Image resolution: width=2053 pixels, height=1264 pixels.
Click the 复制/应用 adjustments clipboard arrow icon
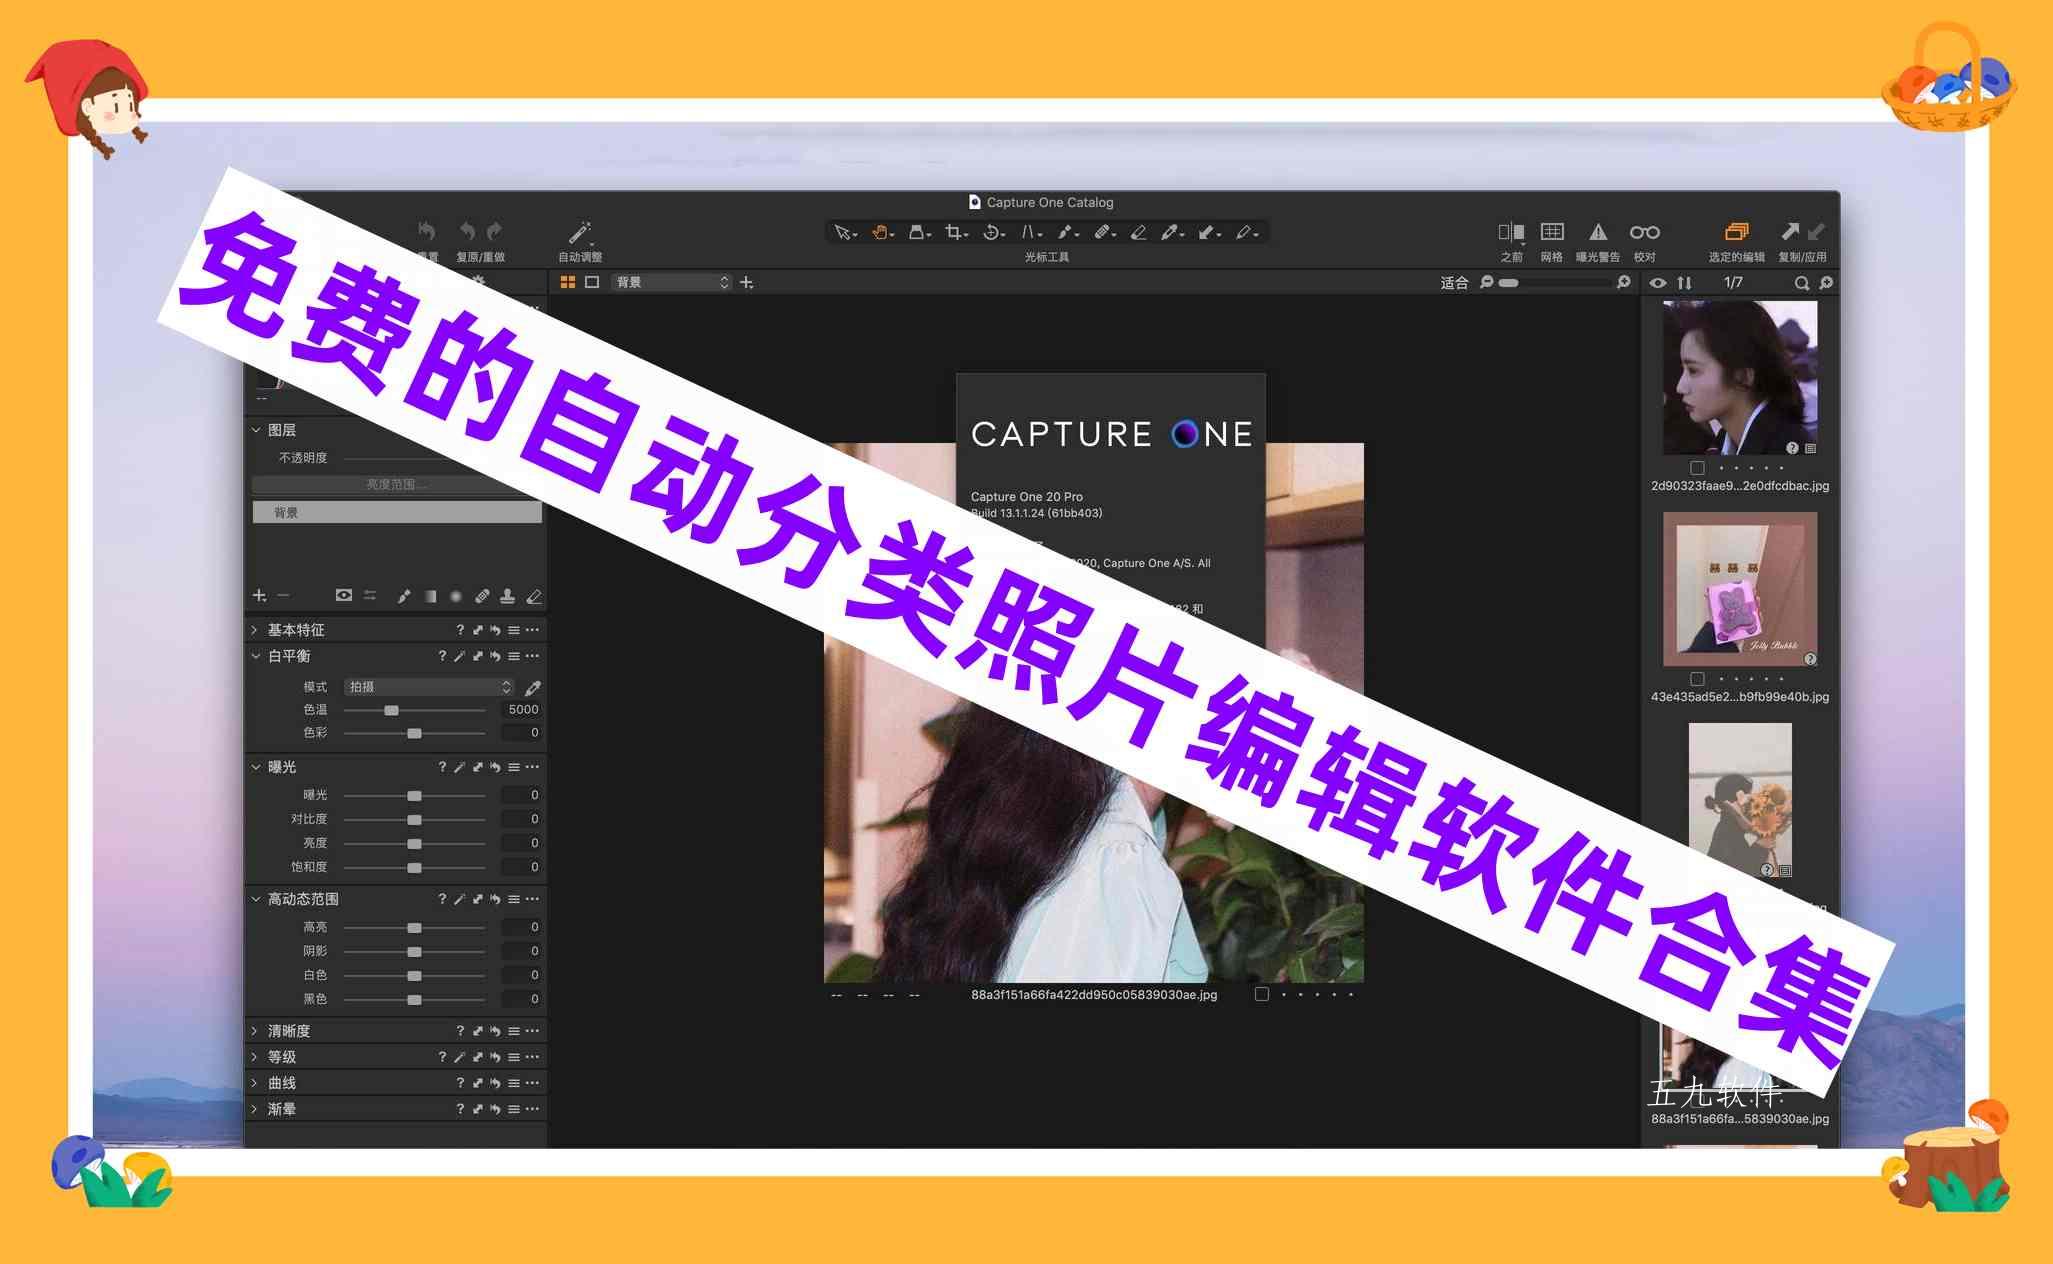coord(1791,231)
